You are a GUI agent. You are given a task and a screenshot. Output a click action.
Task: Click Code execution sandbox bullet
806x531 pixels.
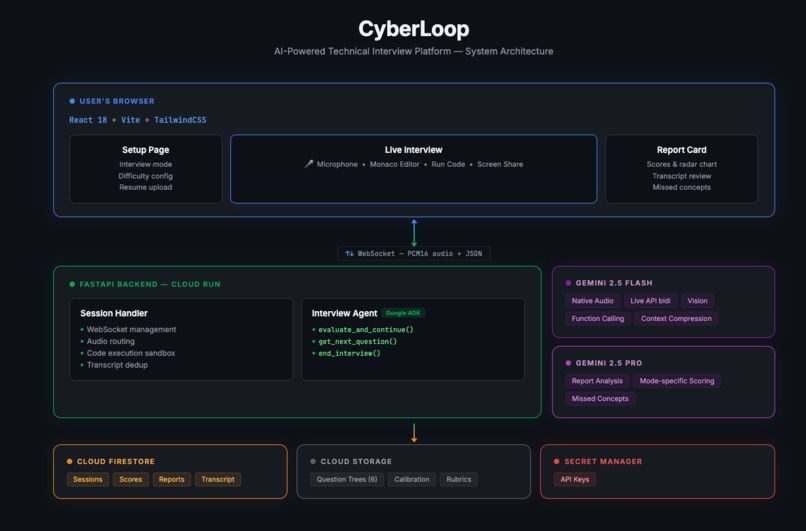click(x=131, y=353)
